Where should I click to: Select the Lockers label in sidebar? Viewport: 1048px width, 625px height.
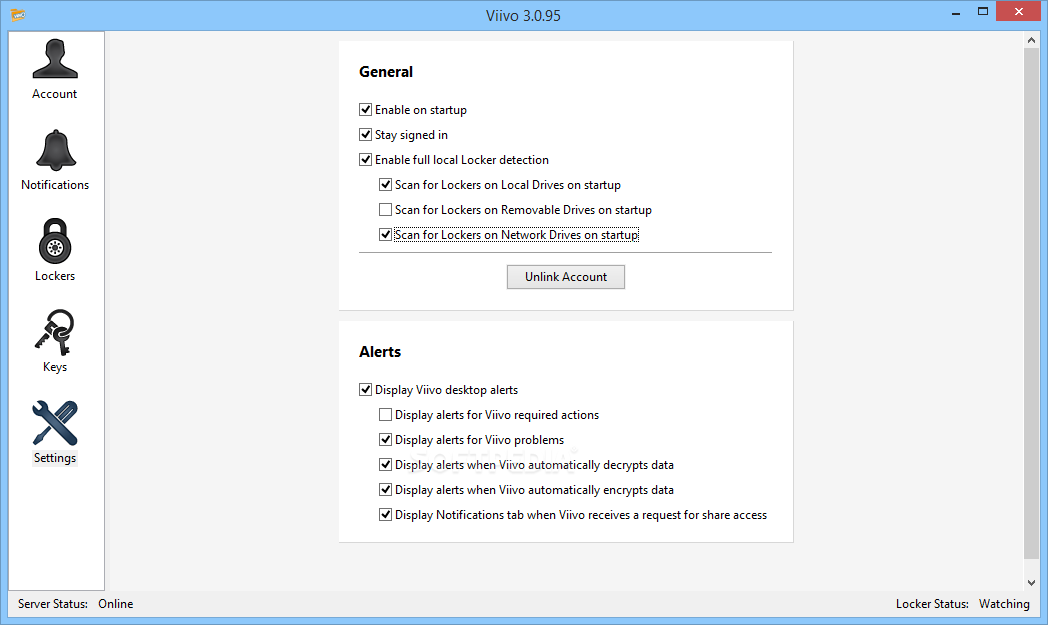coord(55,275)
